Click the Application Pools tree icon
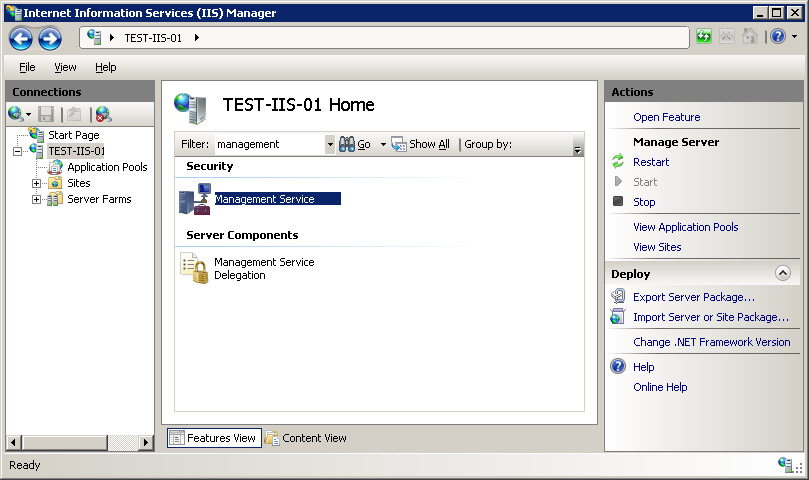This screenshot has width=809, height=480. (x=55, y=167)
